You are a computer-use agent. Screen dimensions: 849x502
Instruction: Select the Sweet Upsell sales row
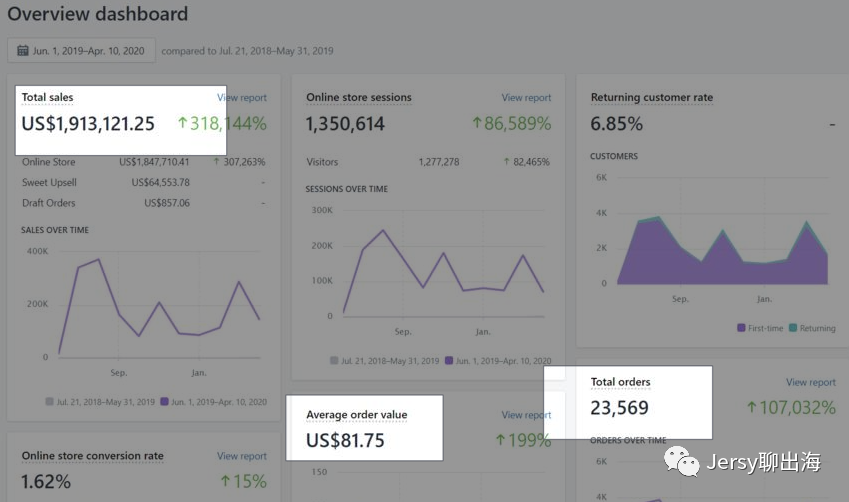tap(49, 182)
